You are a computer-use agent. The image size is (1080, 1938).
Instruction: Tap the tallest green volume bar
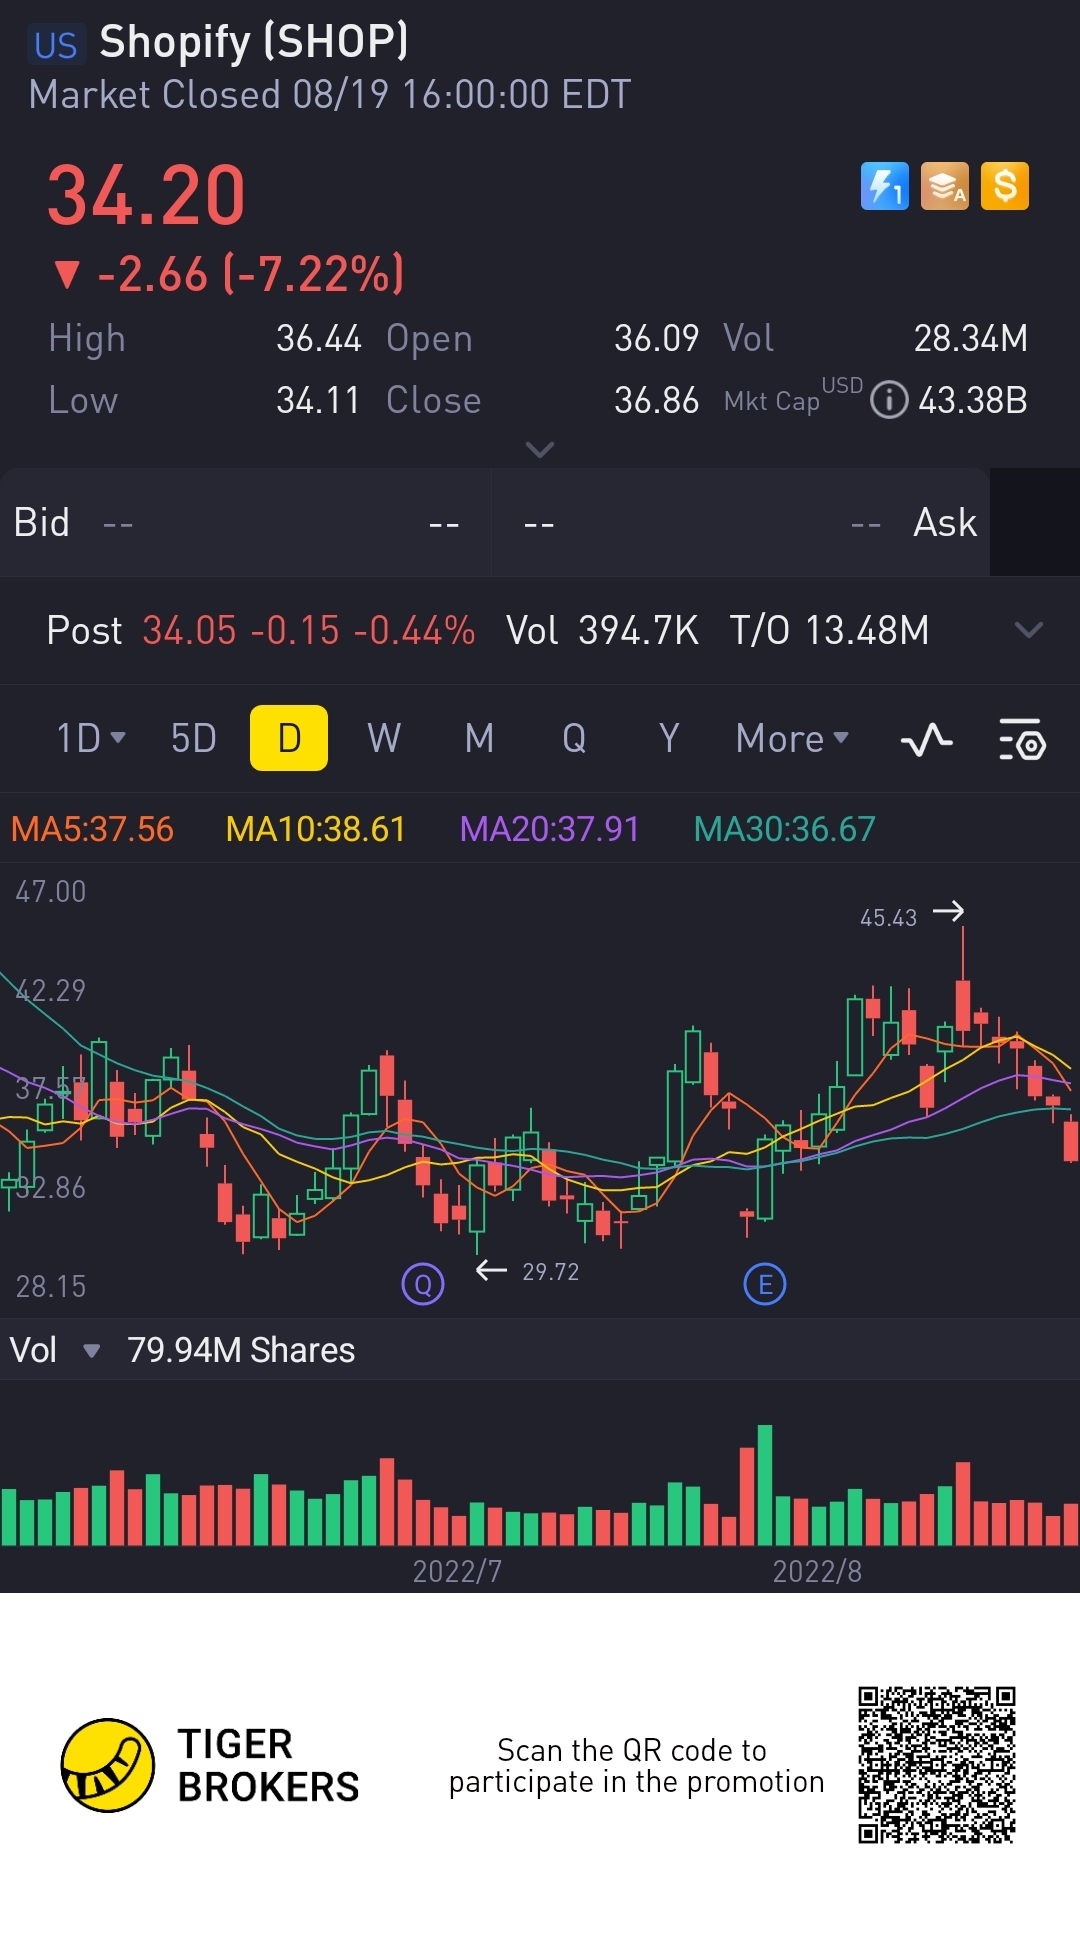[765, 1486]
